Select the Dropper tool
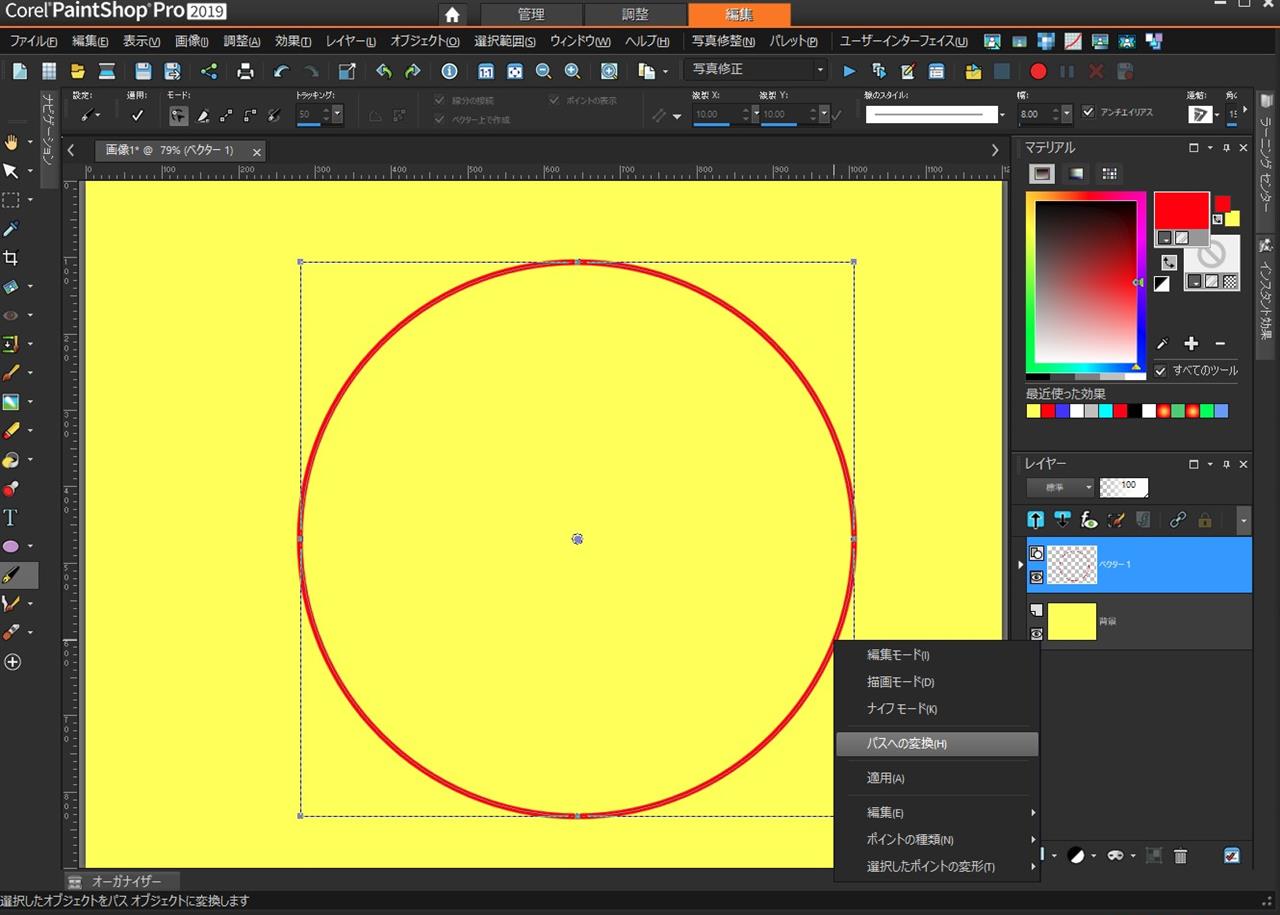 (12, 229)
